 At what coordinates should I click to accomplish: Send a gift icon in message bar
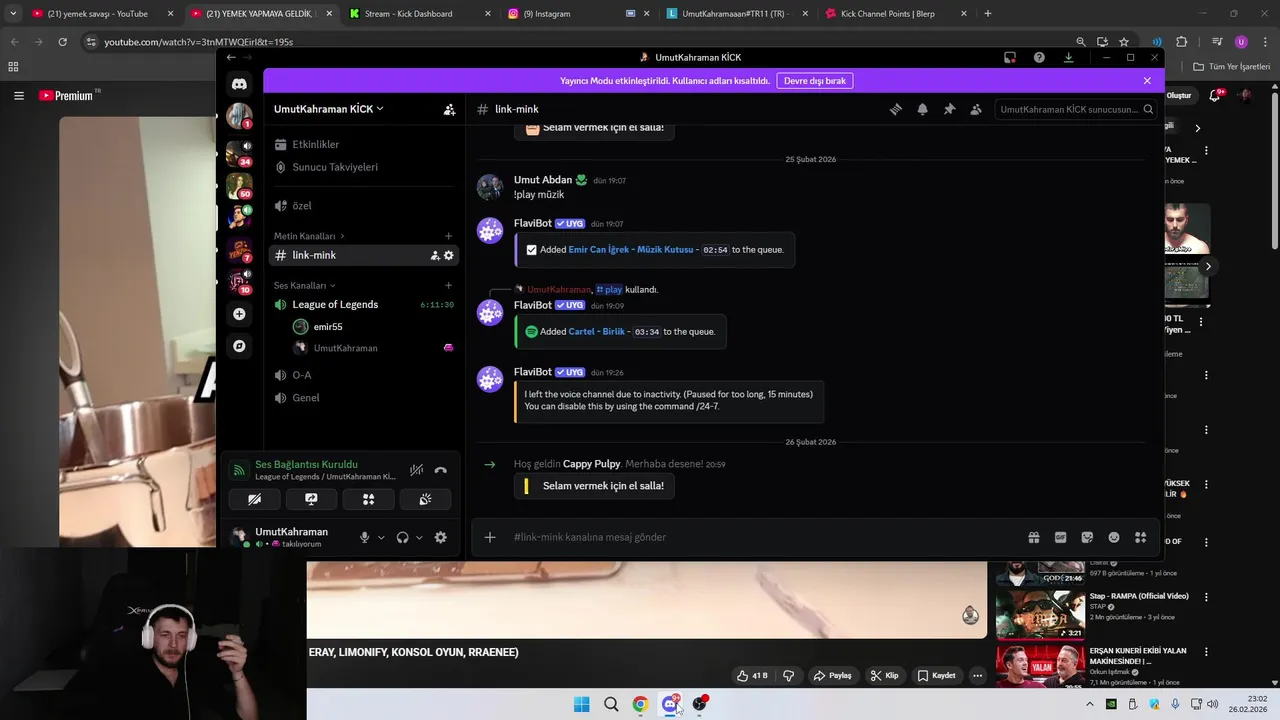(x=1033, y=537)
